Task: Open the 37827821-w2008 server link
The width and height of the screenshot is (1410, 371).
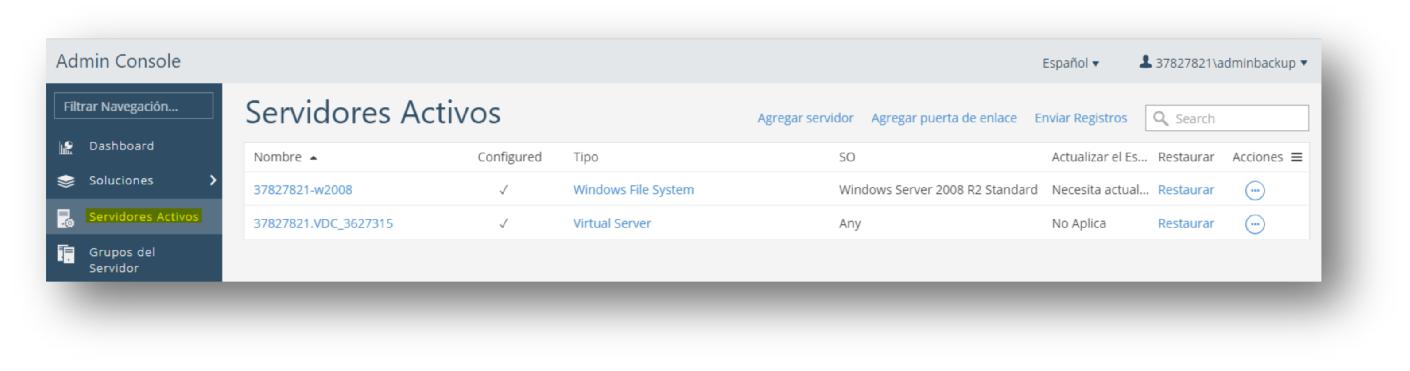Action: coord(303,189)
